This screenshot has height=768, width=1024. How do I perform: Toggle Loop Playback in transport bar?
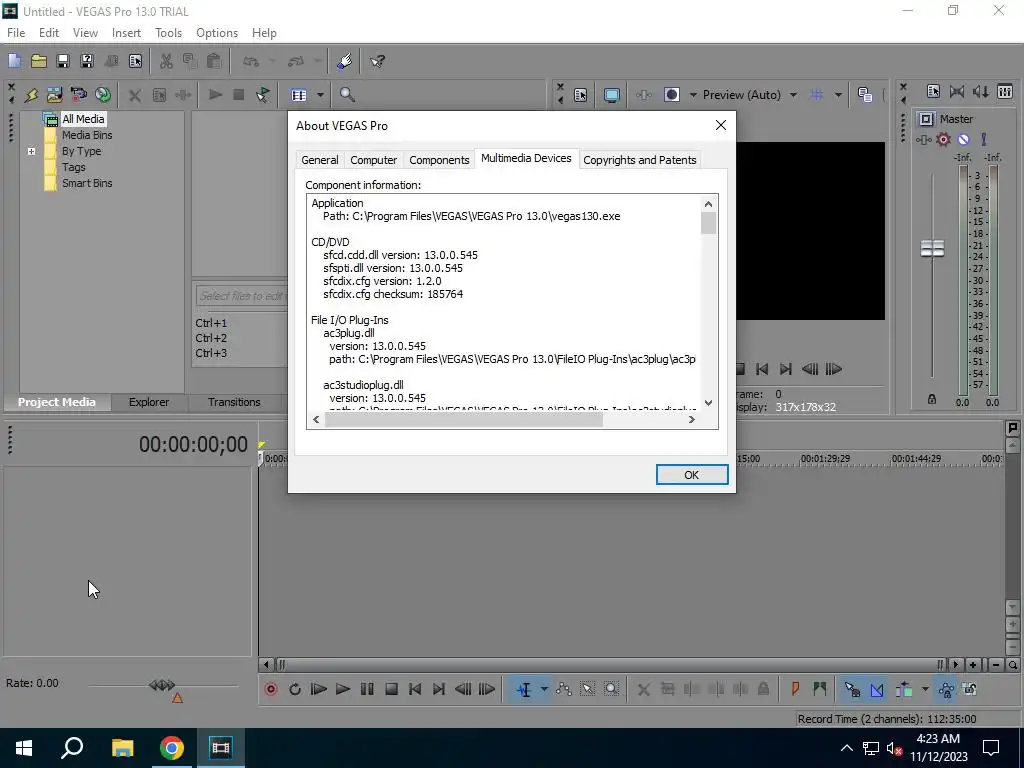(295, 689)
